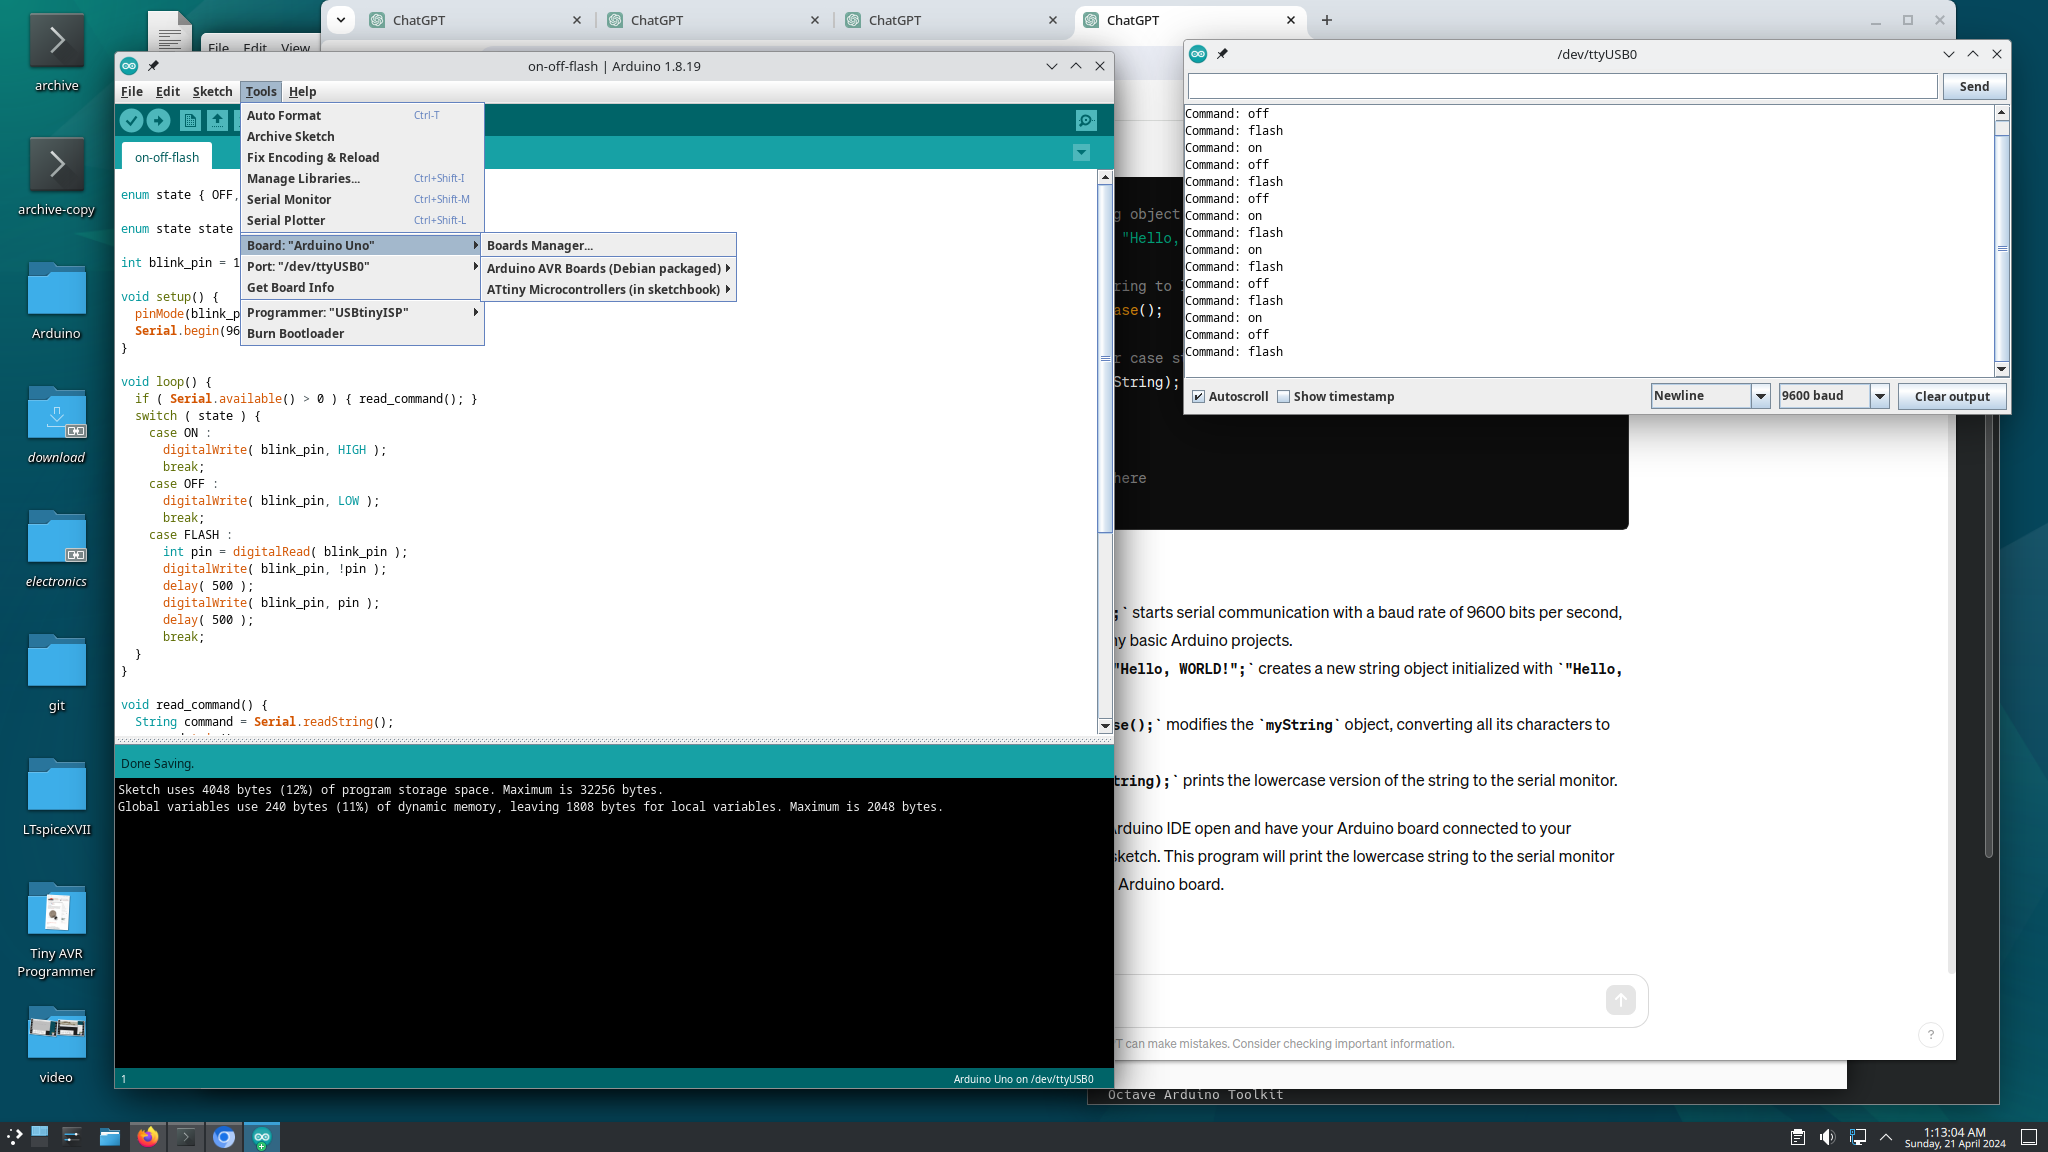
Task: Click the Send button in serial monitor
Action: pyautogui.click(x=1974, y=87)
